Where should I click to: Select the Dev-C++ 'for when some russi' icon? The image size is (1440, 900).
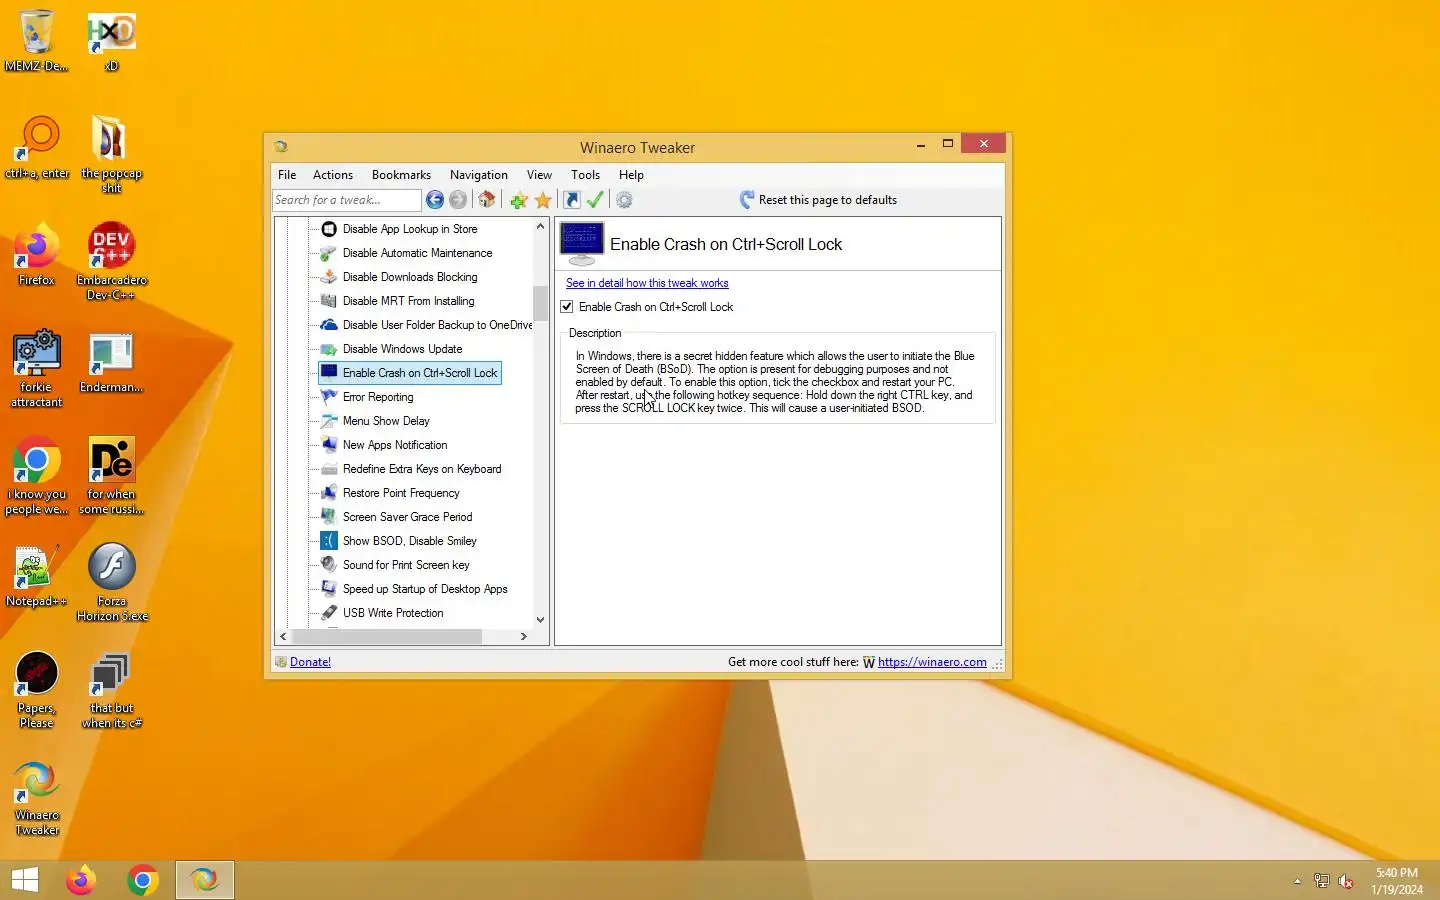coord(111,475)
